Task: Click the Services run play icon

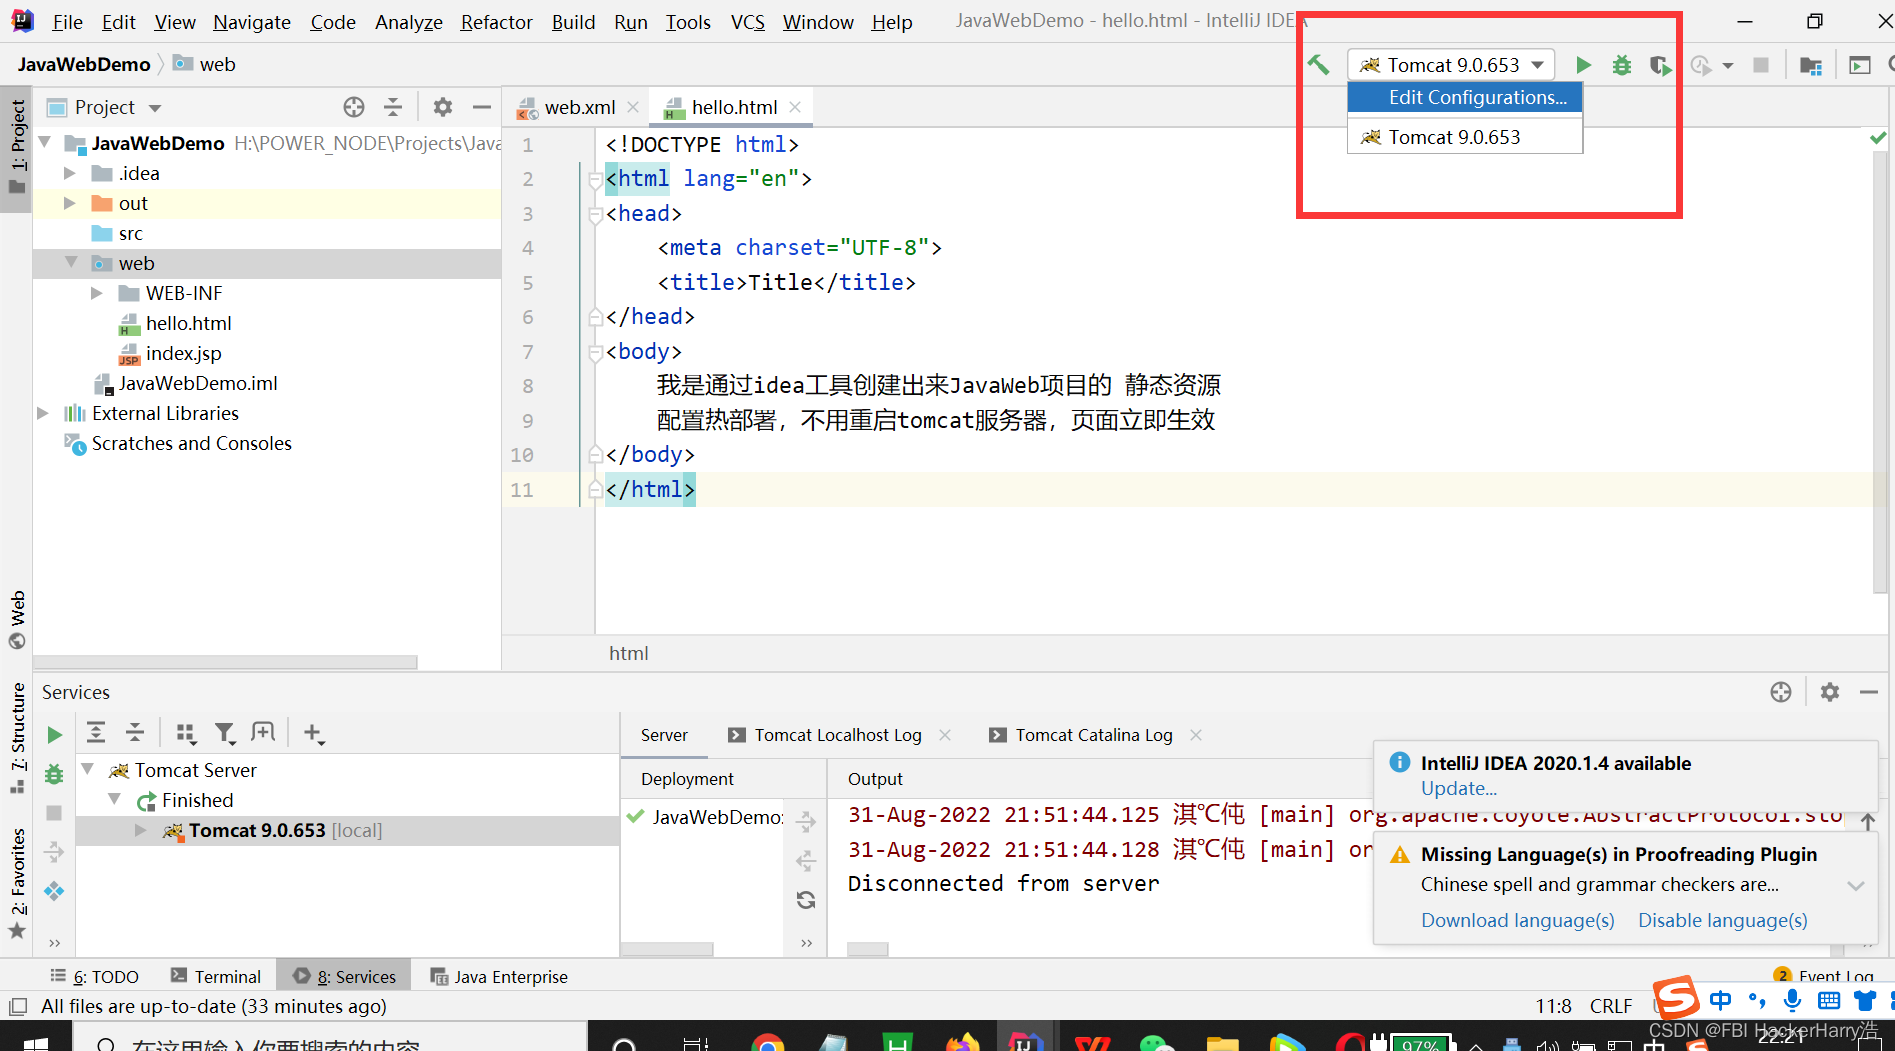Action: click(54, 735)
